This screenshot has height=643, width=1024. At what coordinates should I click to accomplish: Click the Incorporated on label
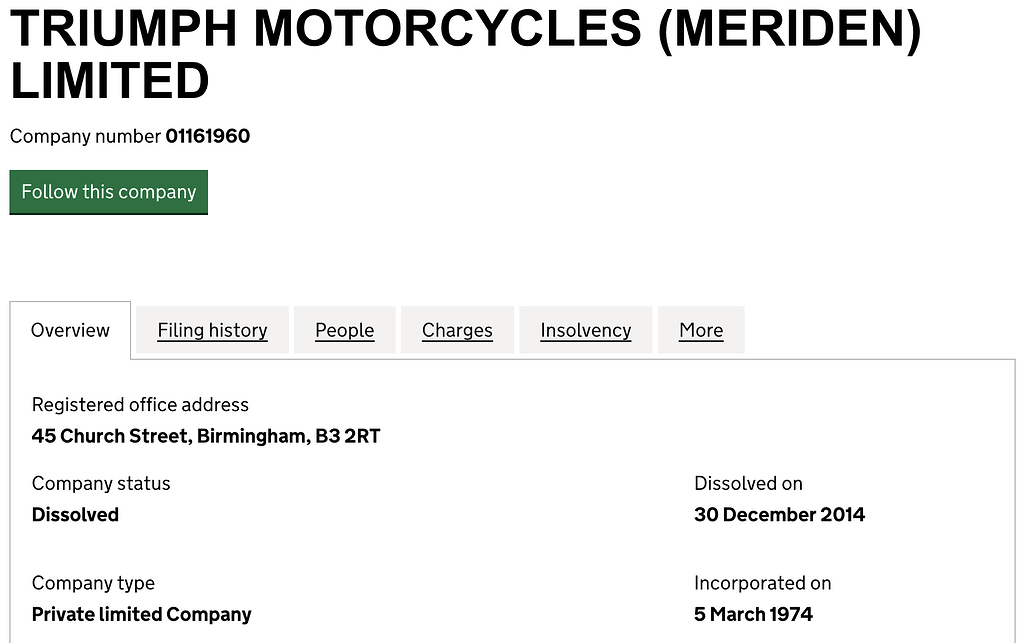point(762,583)
